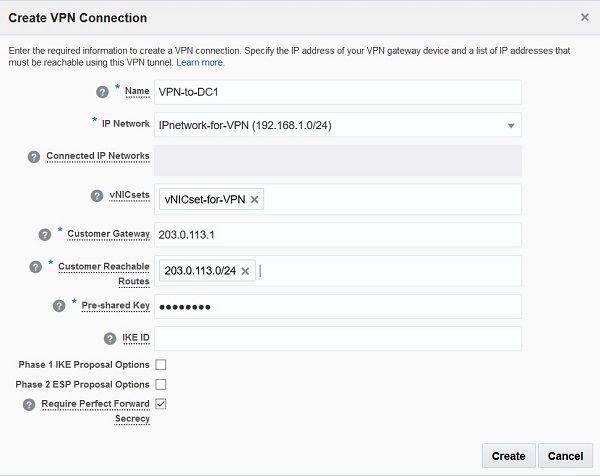600x476 pixels.
Task: Click the help icon beside Name
Action: point(102,91)
